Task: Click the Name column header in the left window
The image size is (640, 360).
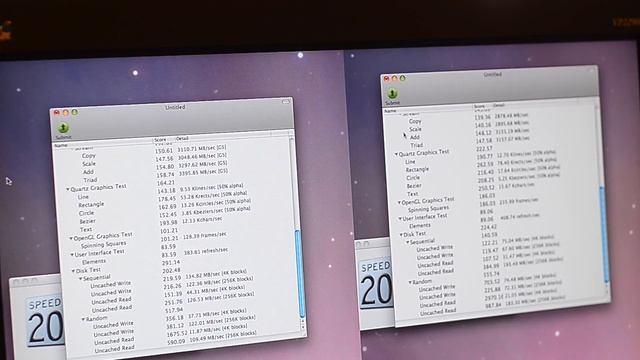Action: [x=61, y=144]
